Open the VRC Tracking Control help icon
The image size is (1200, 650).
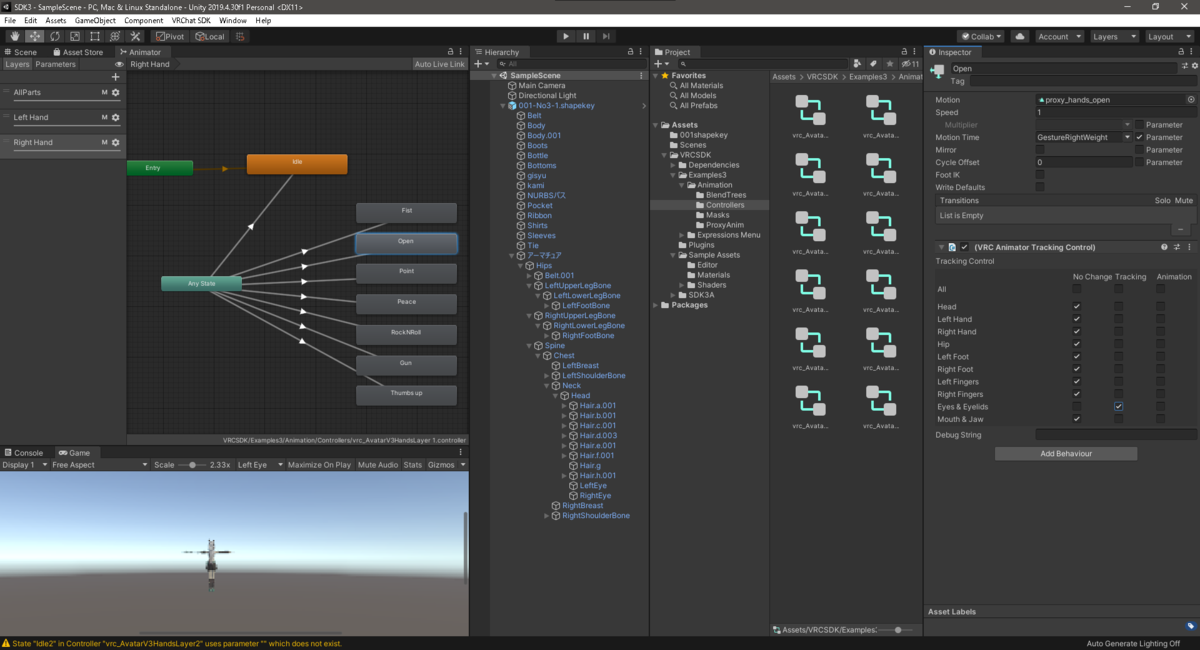pyautogui.click(x=1164, y=247)
